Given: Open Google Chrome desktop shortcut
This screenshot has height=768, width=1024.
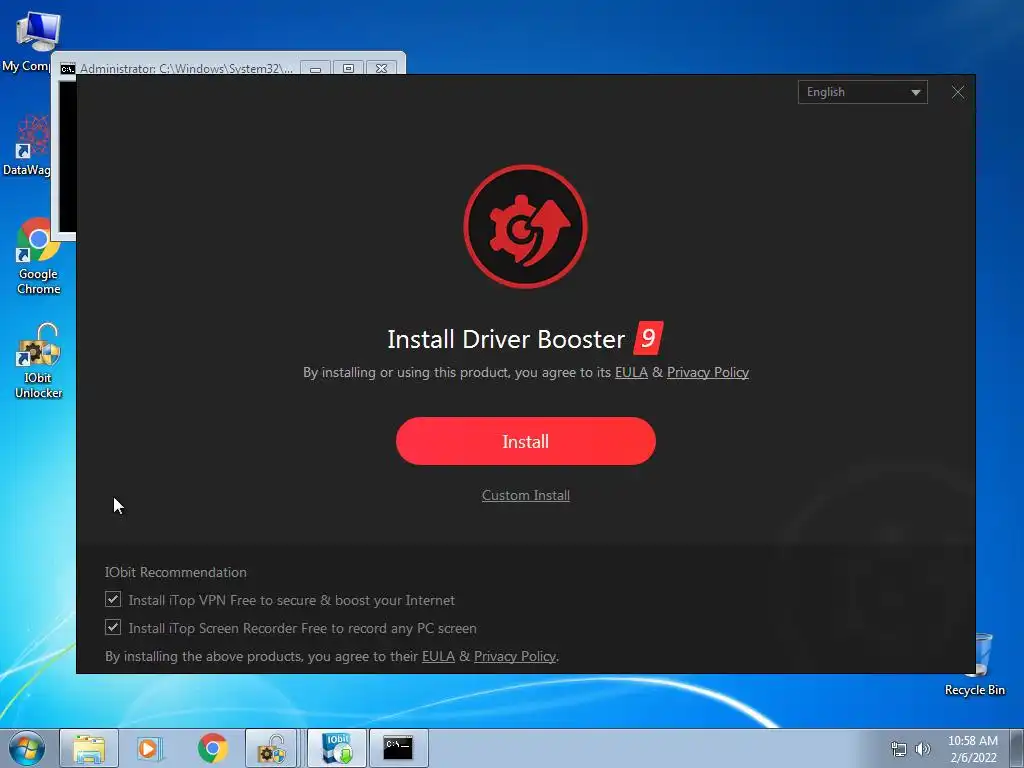Looking at the screenshot, I should click(38, 256).
